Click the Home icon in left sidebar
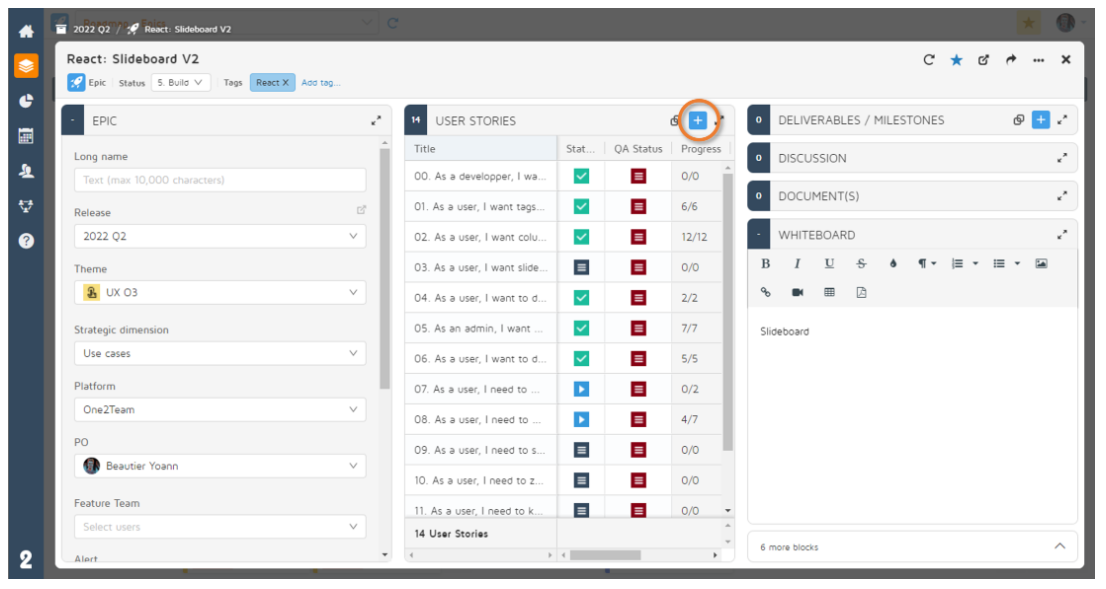This screenshot has width=1106, height=589. [26, 31]
